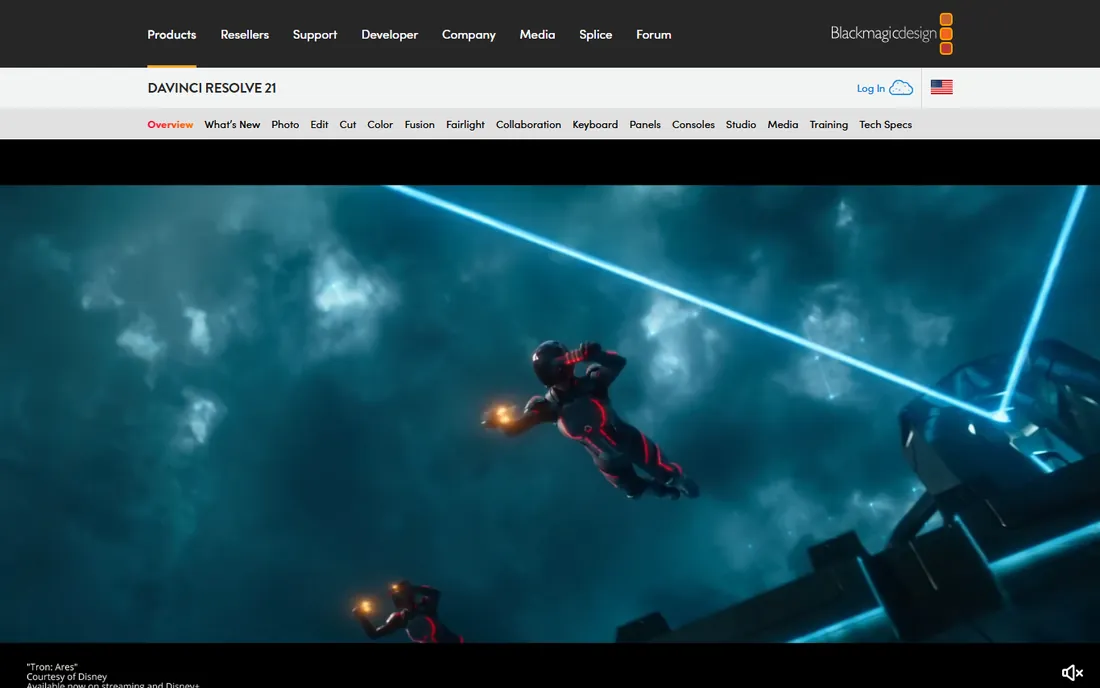The height and width of the screenshot is (688, 1100).
Task: Switch to the Collaboration tab
Action: (x=528, y=124)
